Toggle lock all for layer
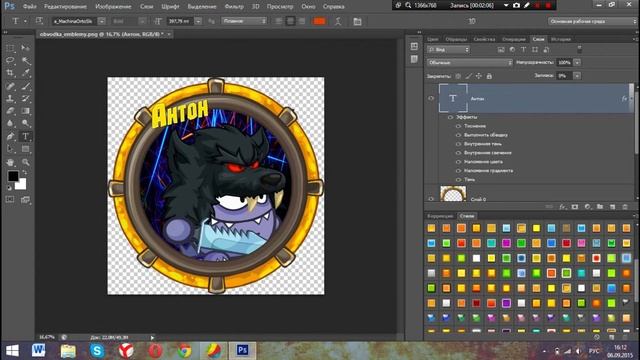 489,76
